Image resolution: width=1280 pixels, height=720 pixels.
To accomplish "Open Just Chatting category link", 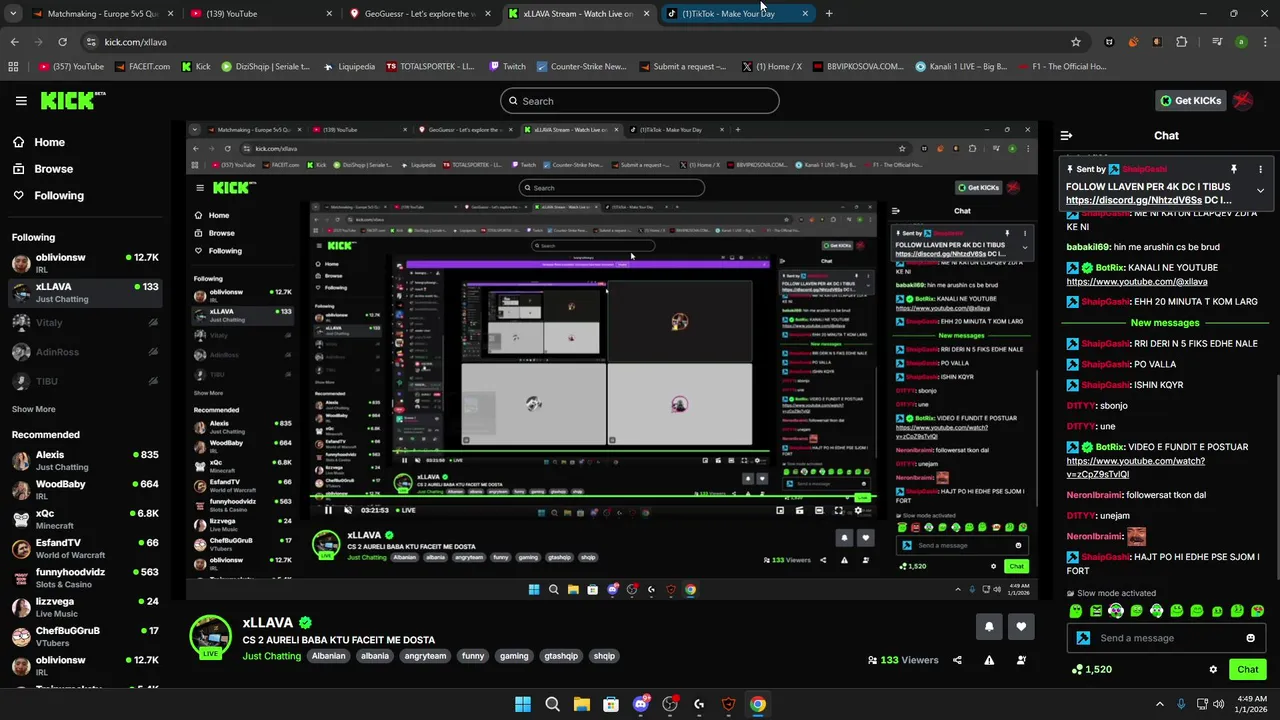I will pos(271,656).
